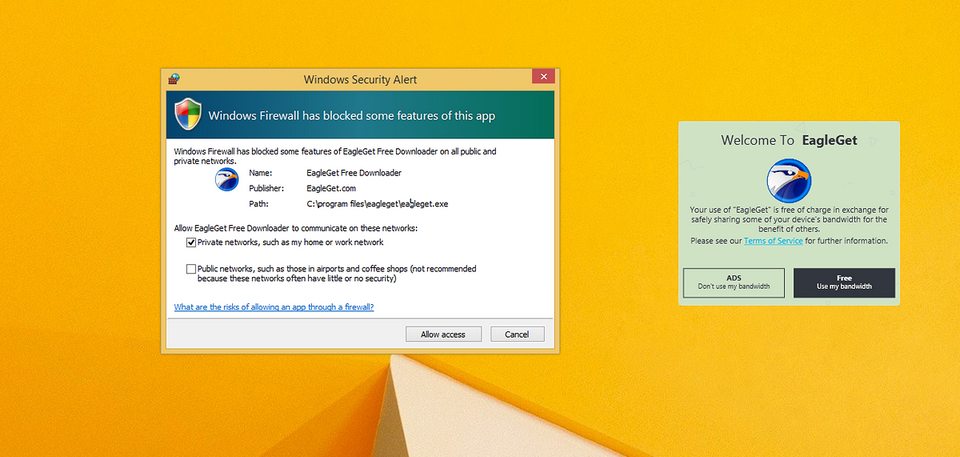Click the name EagleGet Free Downloader
The image size is (960, 457).
pos(354,173)
